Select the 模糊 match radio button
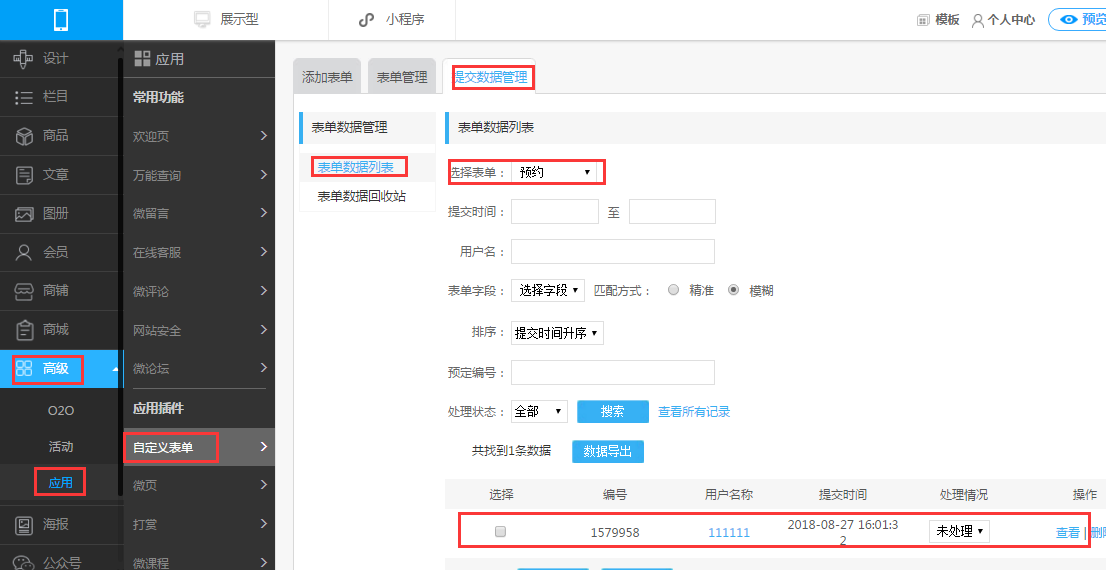Image resolution: width=1106 pixels, height=570 pixels. pyautogui.click(x=734, y=289)
